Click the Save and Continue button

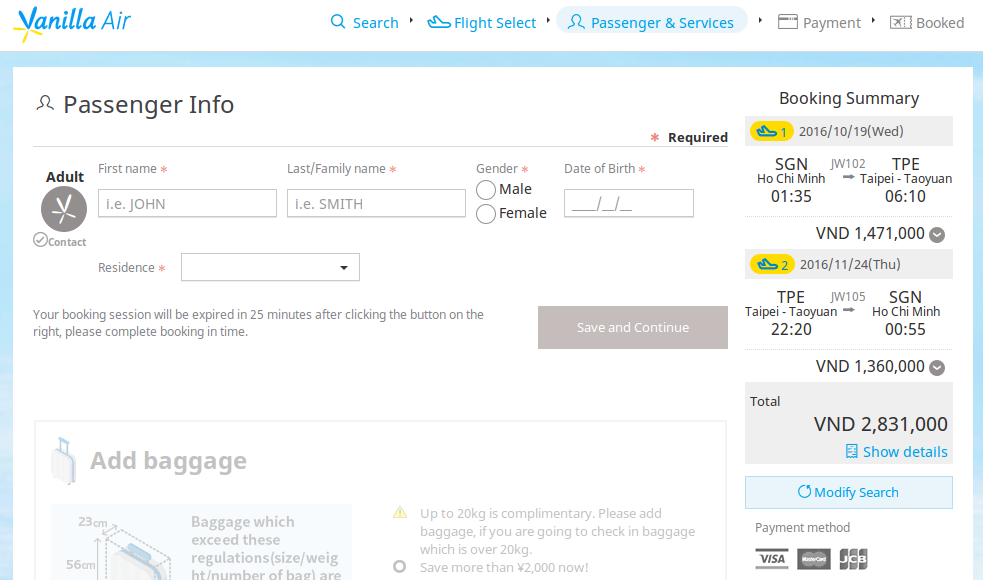(x=633, y=327)
